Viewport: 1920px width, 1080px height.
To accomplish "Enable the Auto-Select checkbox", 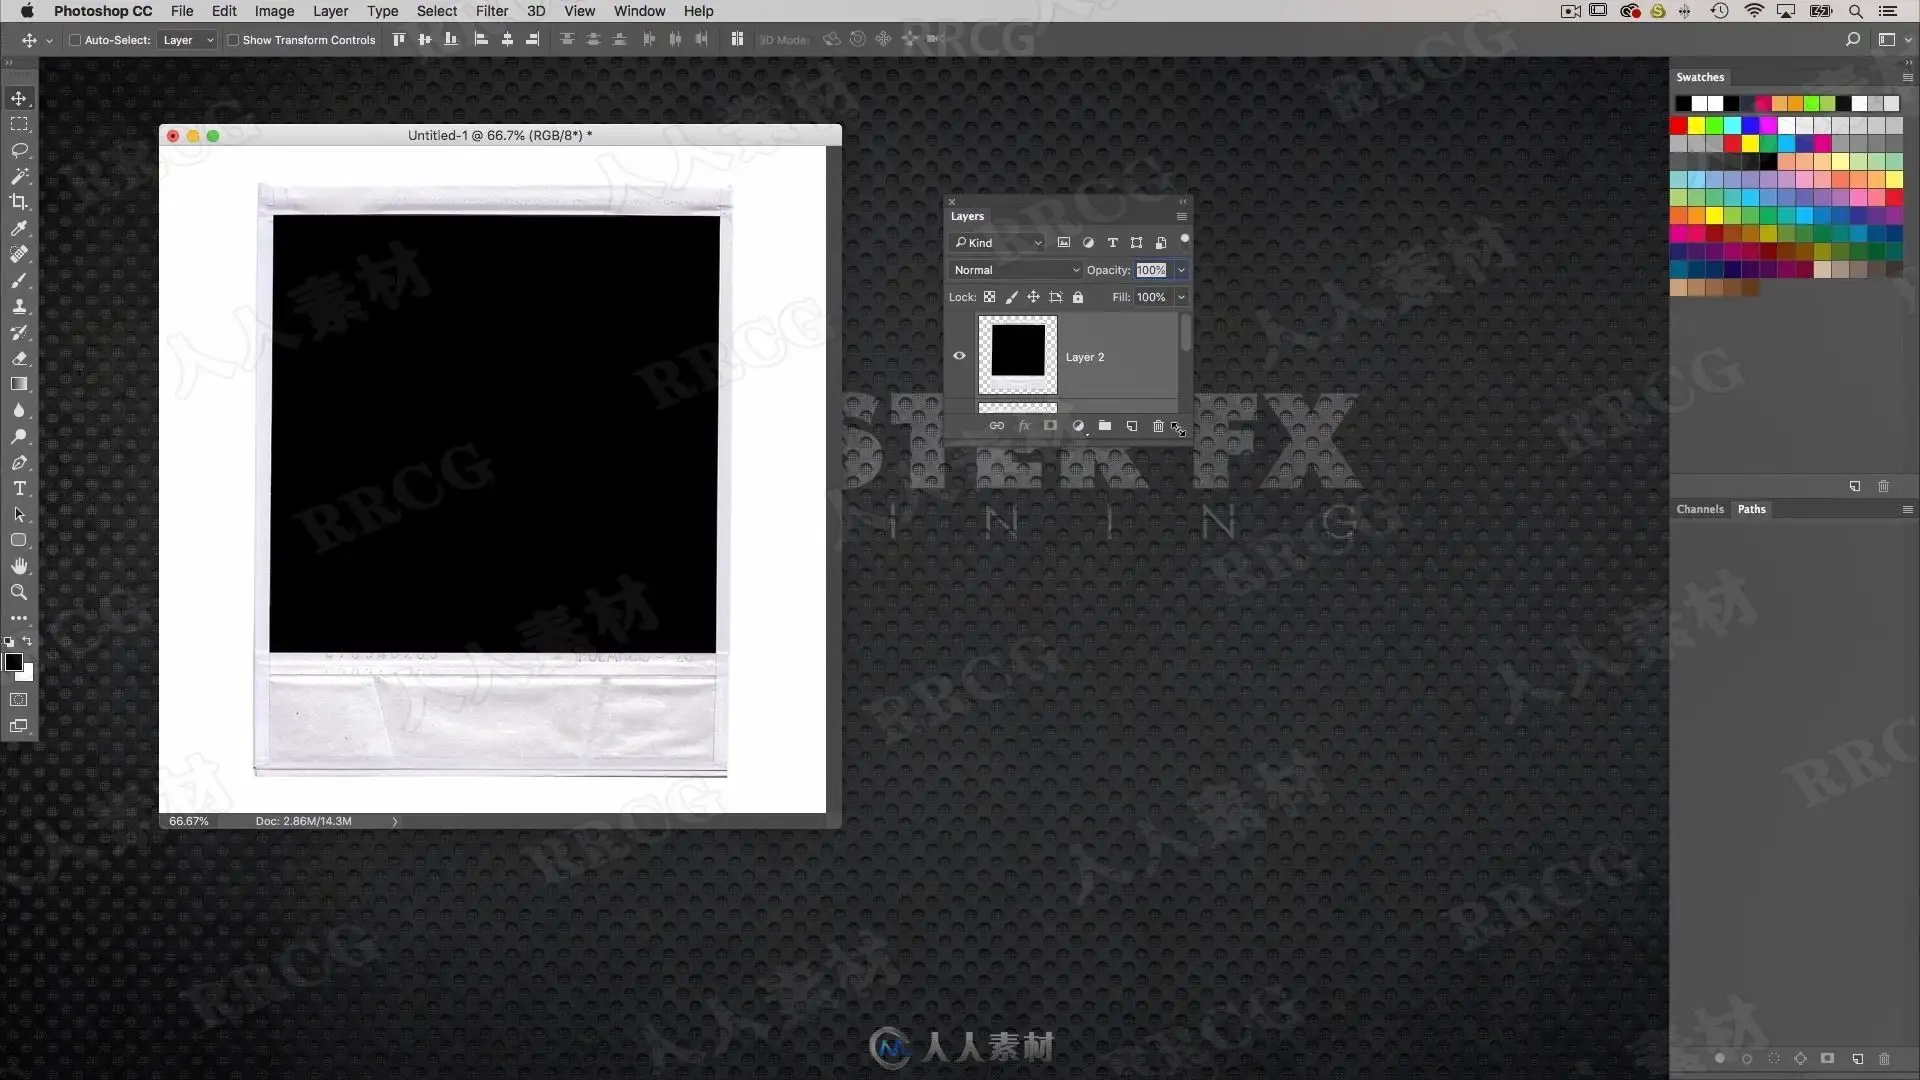I will [75, 40].
